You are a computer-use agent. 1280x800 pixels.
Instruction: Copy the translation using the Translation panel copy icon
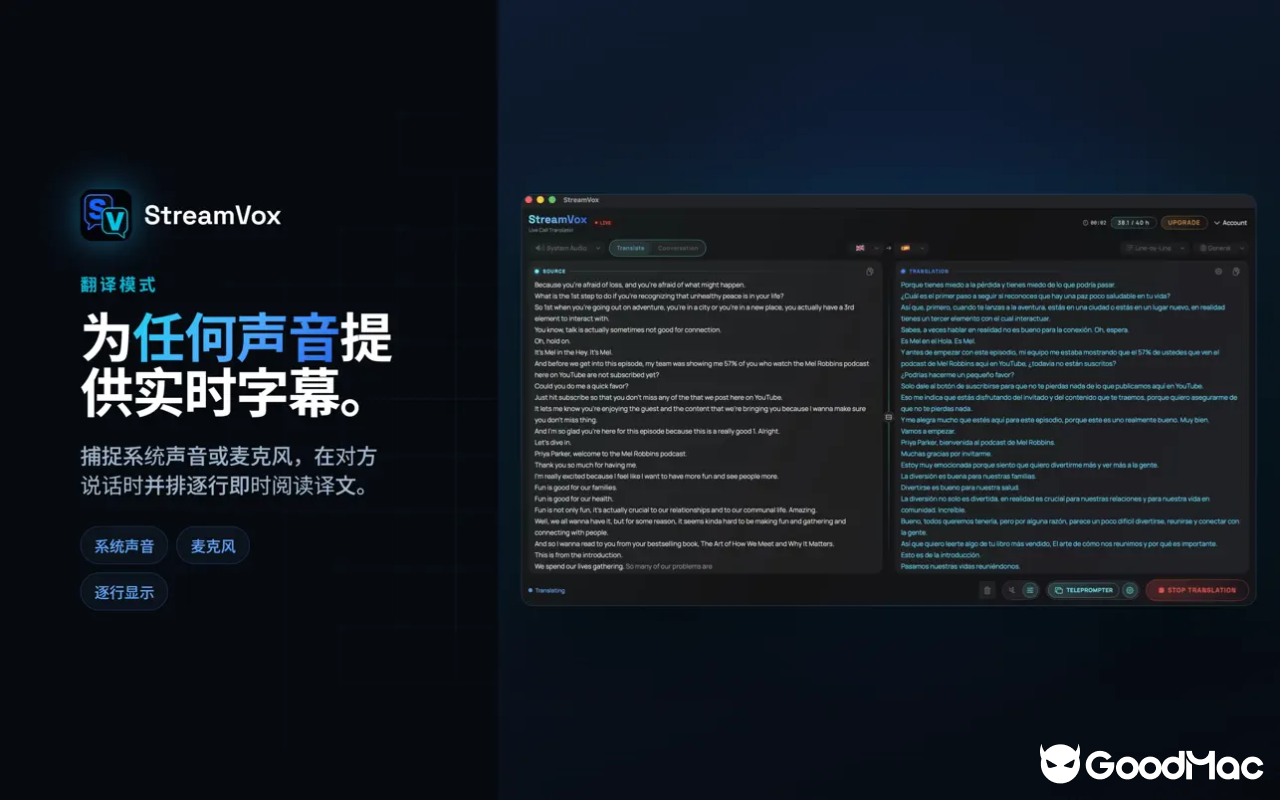[1236, 271]
